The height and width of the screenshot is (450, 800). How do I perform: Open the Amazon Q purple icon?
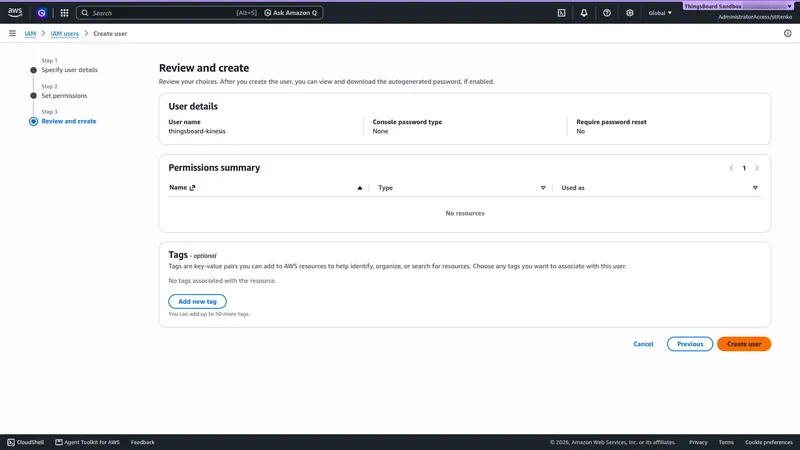click(x=42, y=13)
